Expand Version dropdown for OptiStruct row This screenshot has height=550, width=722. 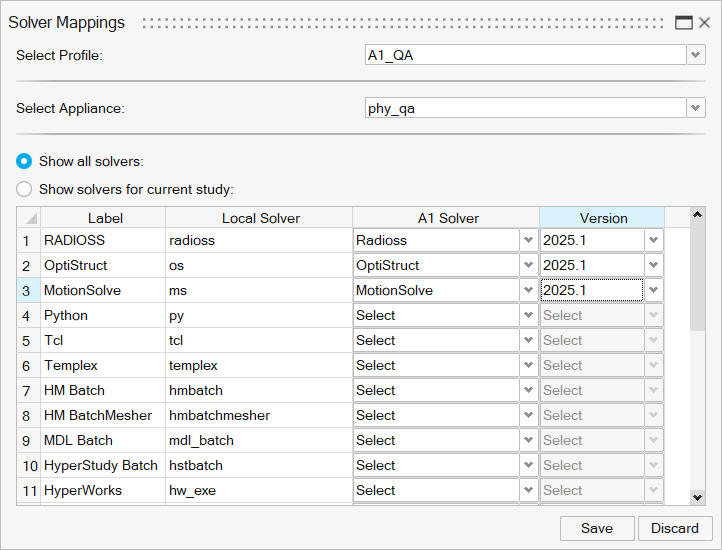653,265
